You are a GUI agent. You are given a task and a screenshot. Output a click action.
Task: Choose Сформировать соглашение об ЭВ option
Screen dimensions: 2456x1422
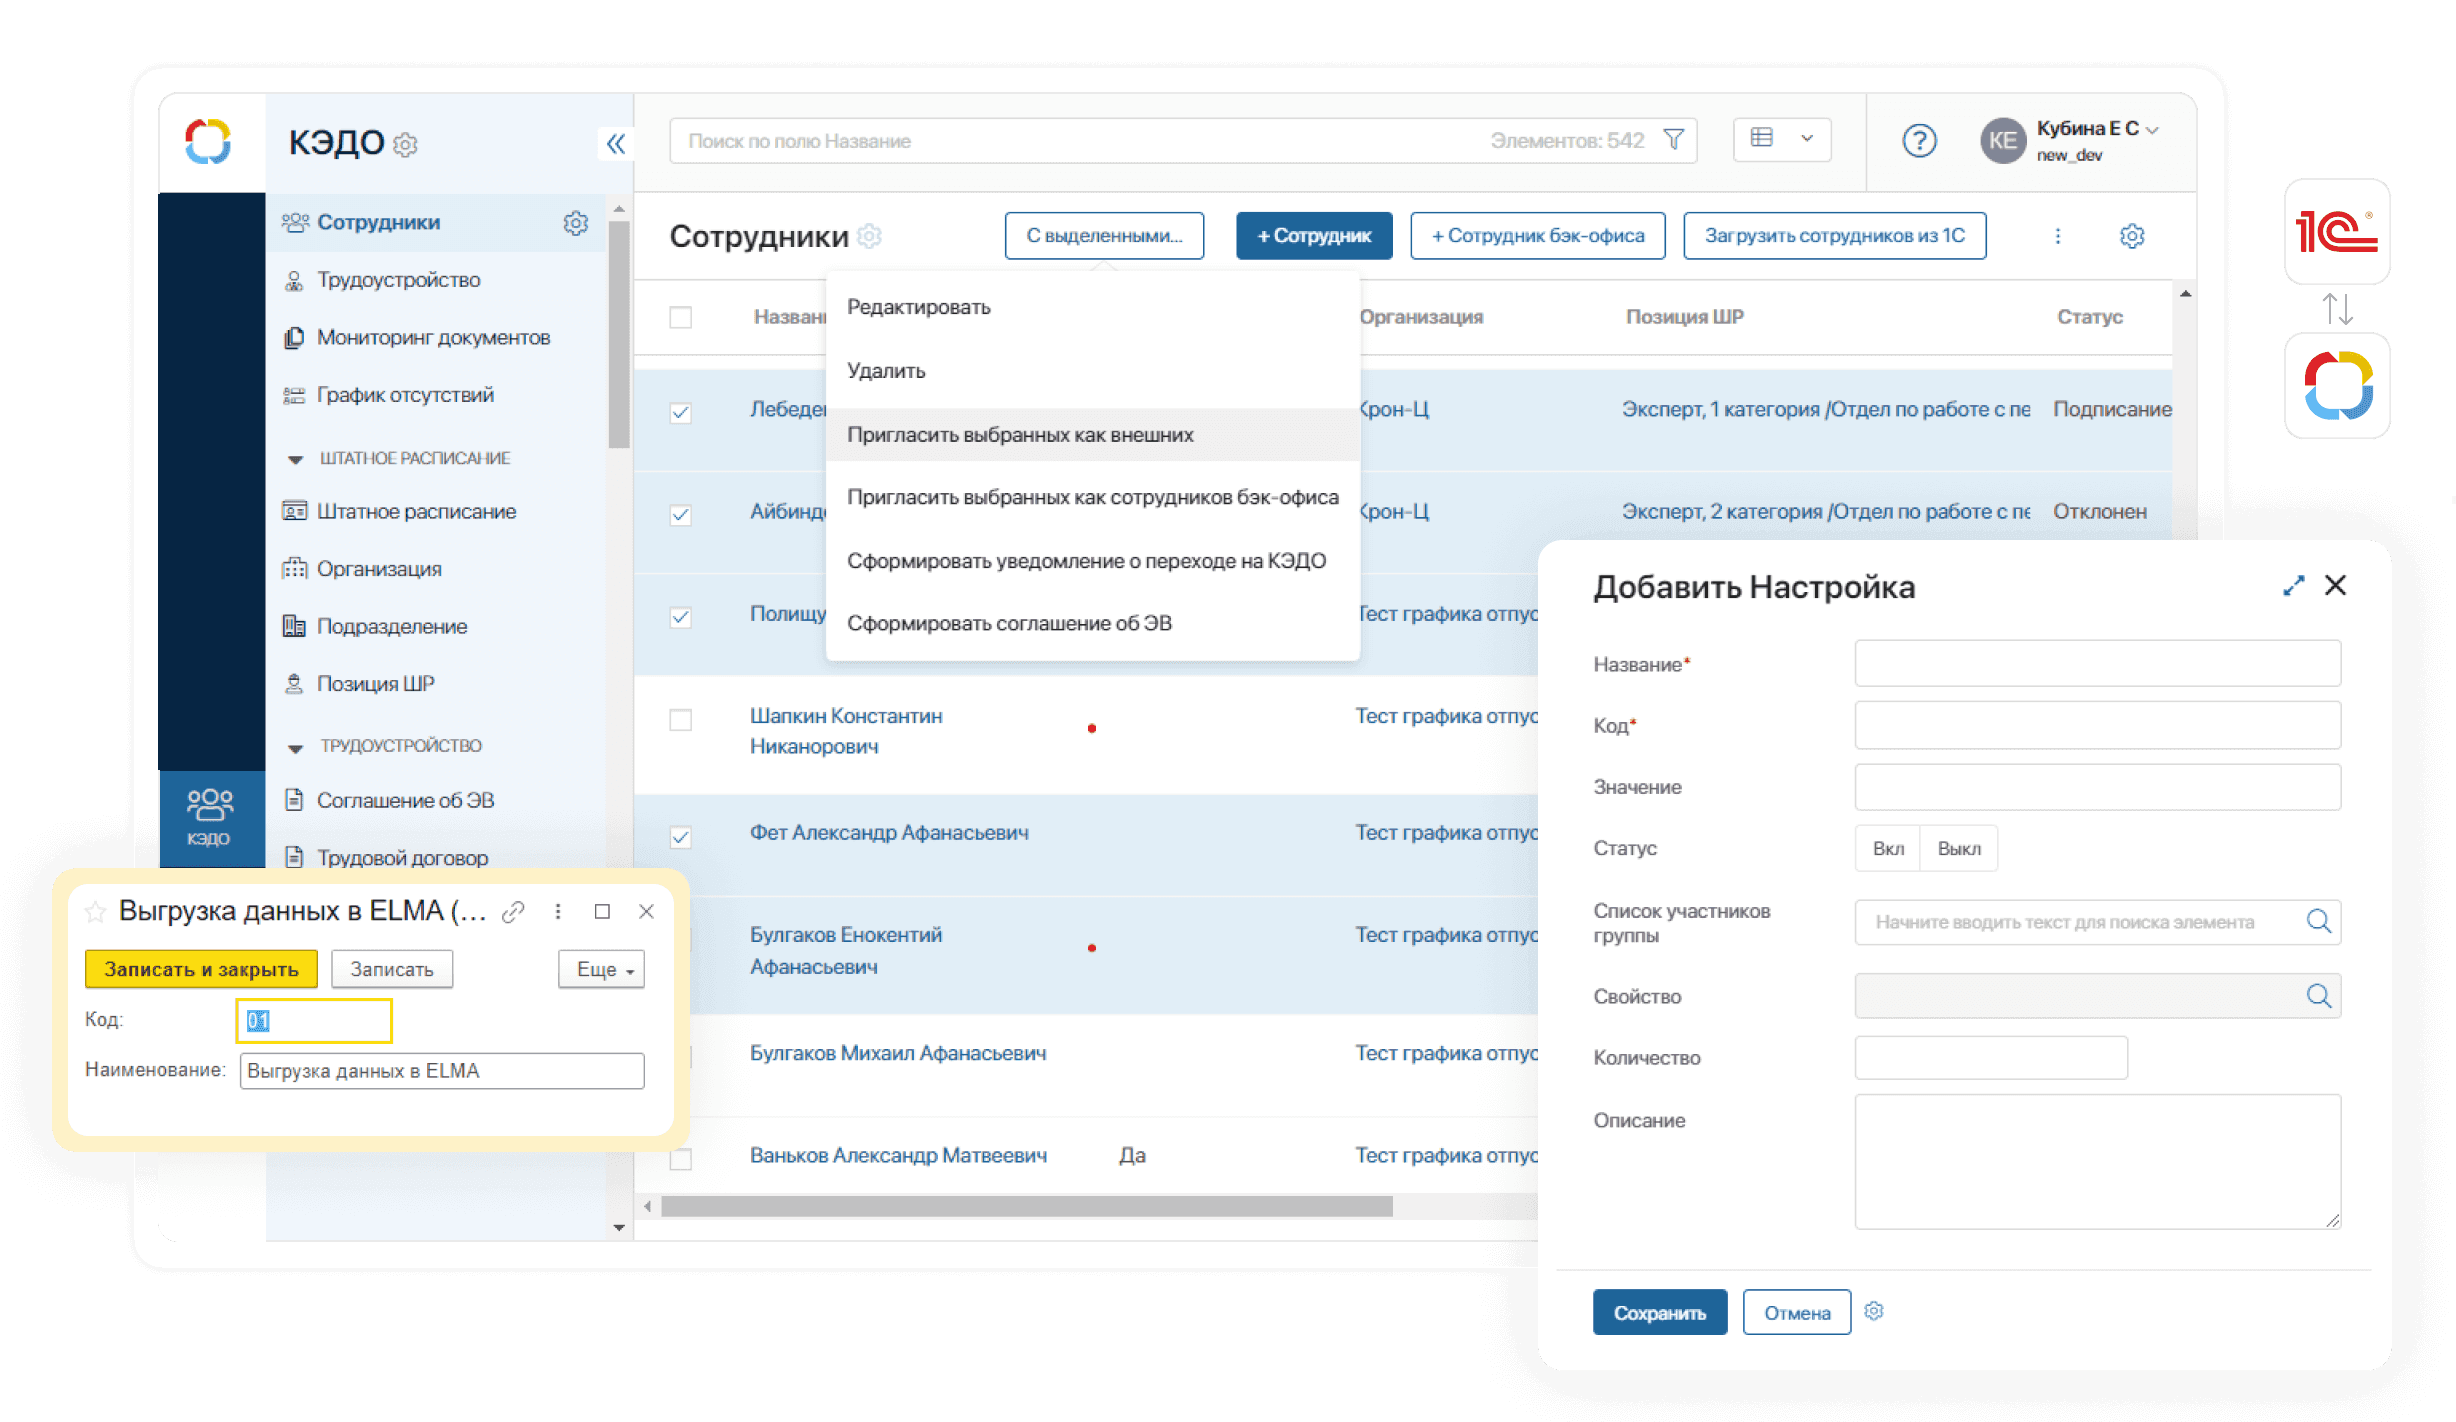[x=1009, y=623]
